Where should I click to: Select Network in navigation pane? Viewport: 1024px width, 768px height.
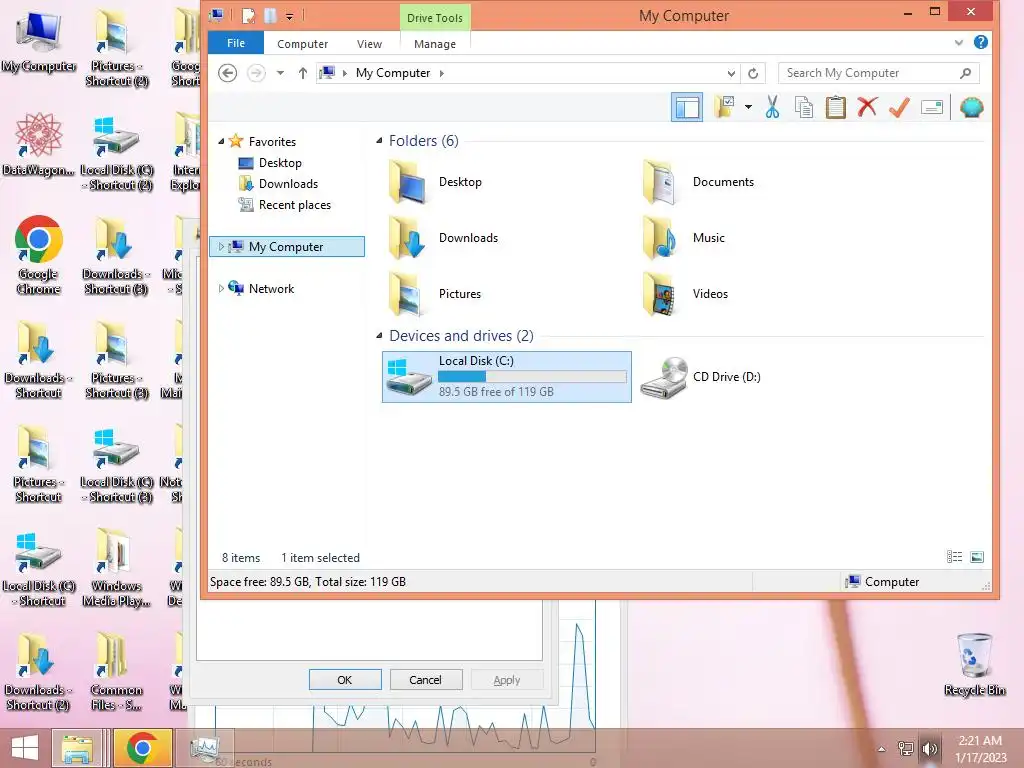click(261, 289)
